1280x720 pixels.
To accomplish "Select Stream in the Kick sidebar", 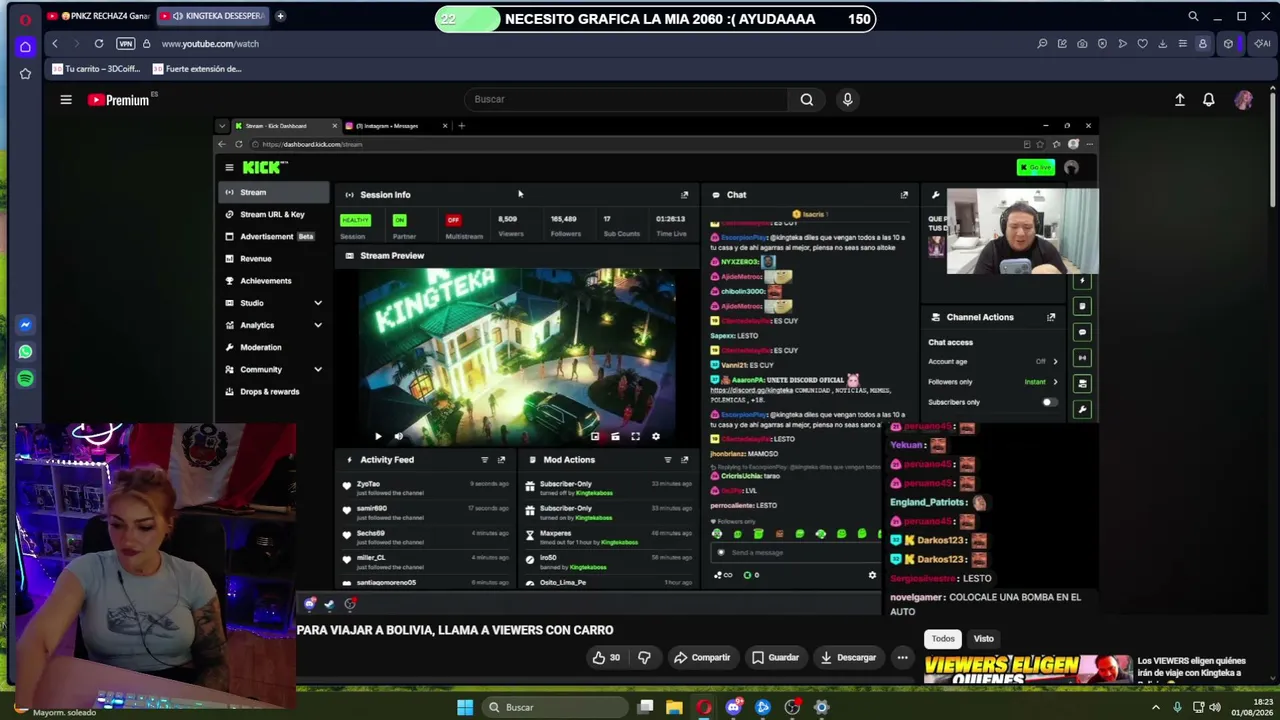I will [x=275, y=192].
